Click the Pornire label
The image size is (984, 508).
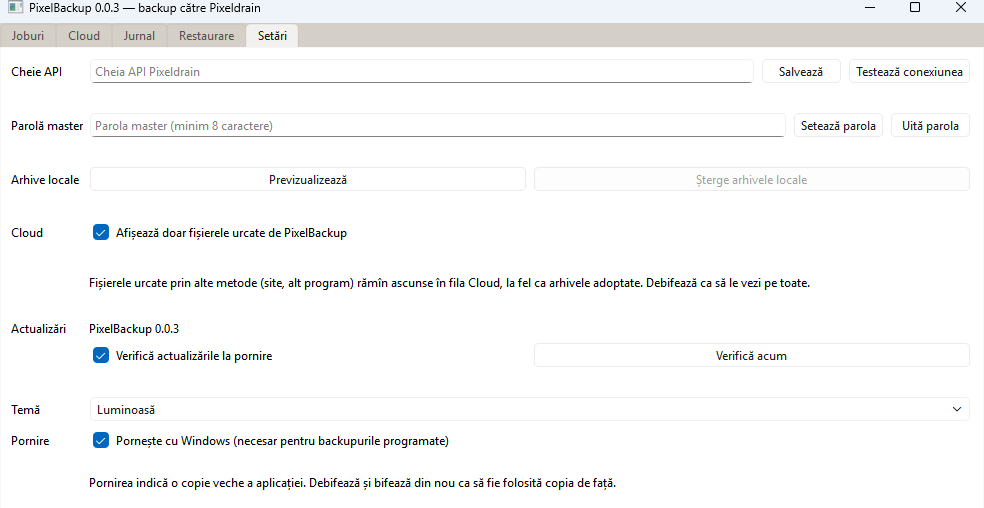pos(30,441)
